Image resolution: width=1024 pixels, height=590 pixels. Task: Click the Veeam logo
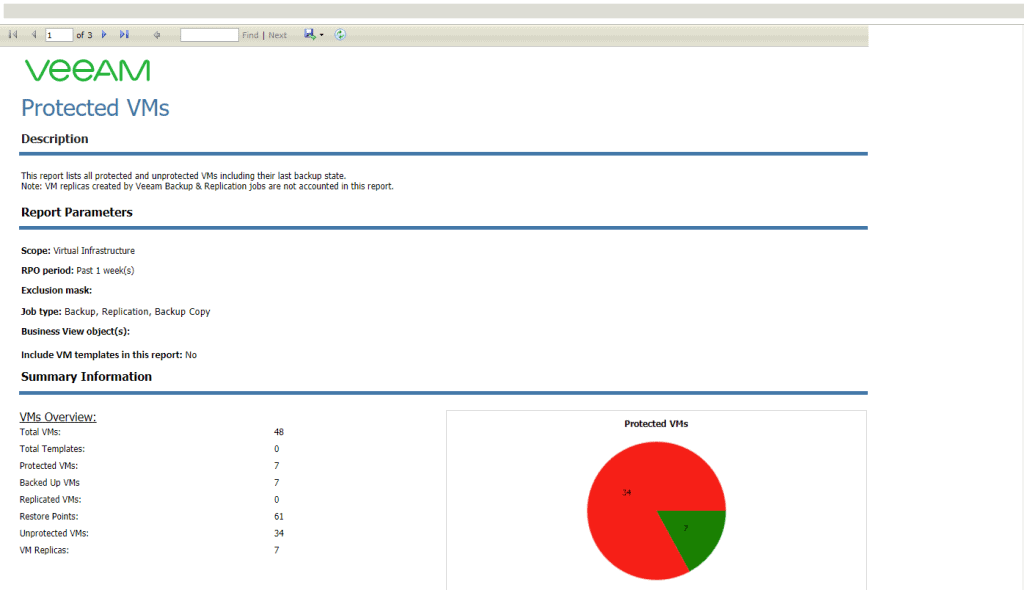(88, 70)
